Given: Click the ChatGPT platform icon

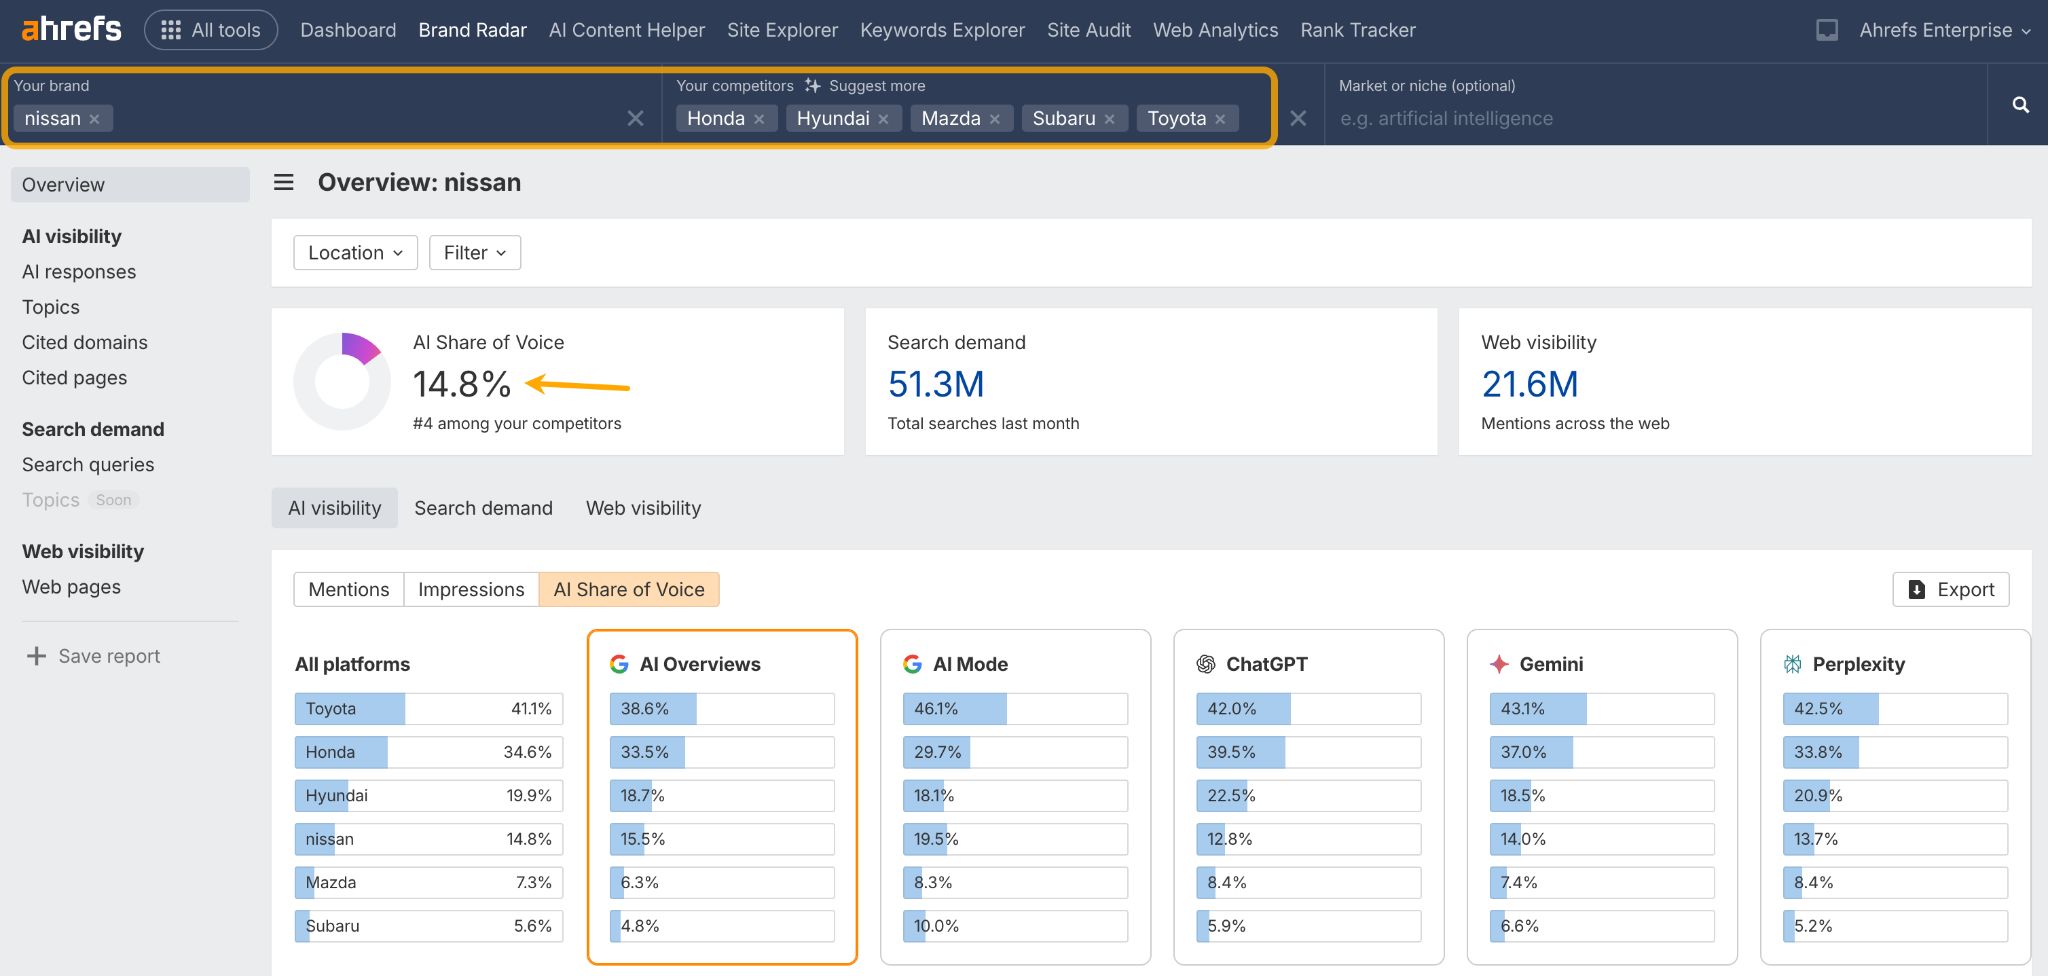Looking at the screenshot, I should click(1206, 663).
